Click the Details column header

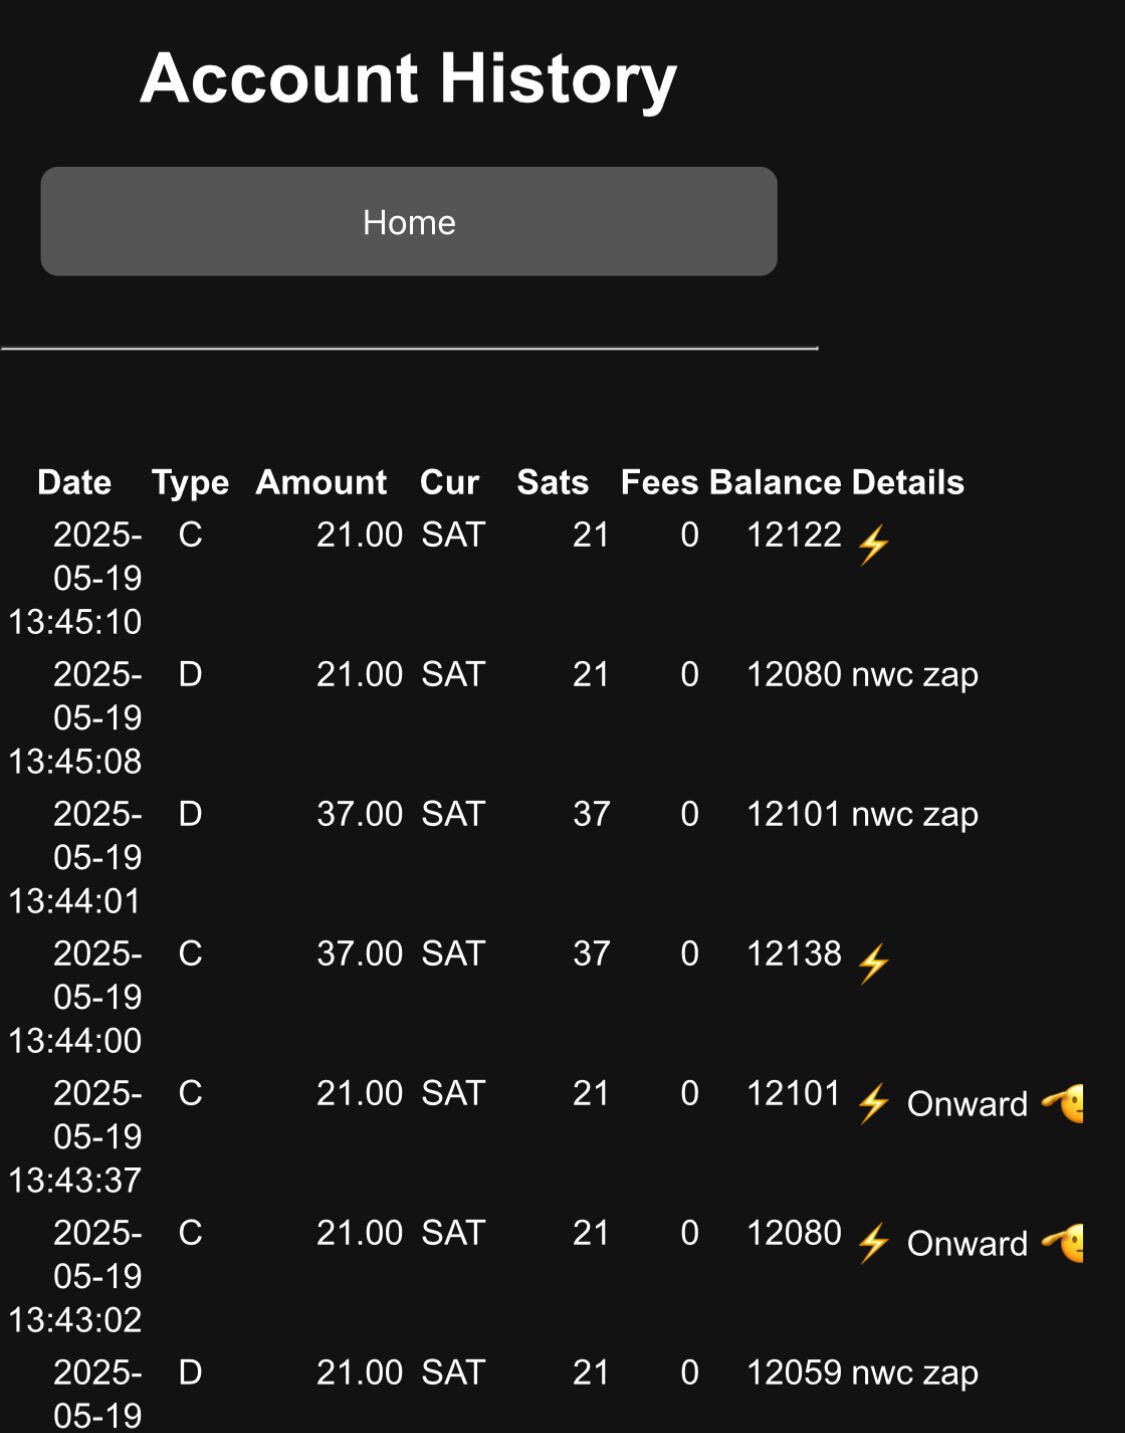[x=908, y=482]
